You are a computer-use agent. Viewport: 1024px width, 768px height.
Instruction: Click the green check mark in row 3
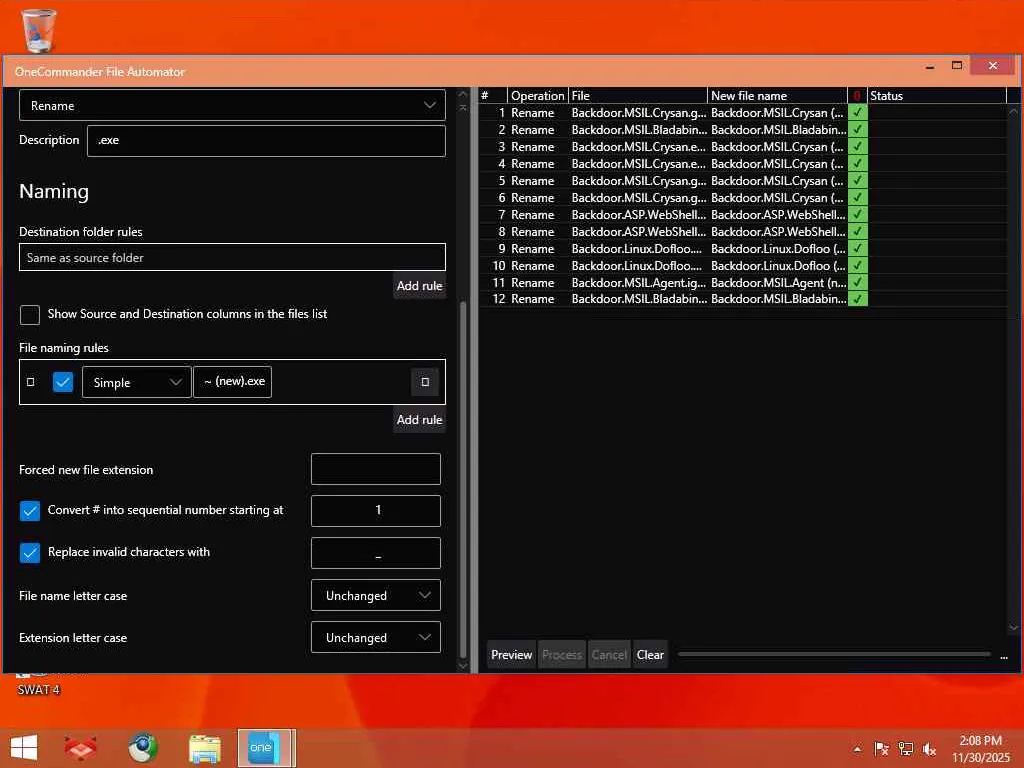pyautogui.click(x=857, y=146)
